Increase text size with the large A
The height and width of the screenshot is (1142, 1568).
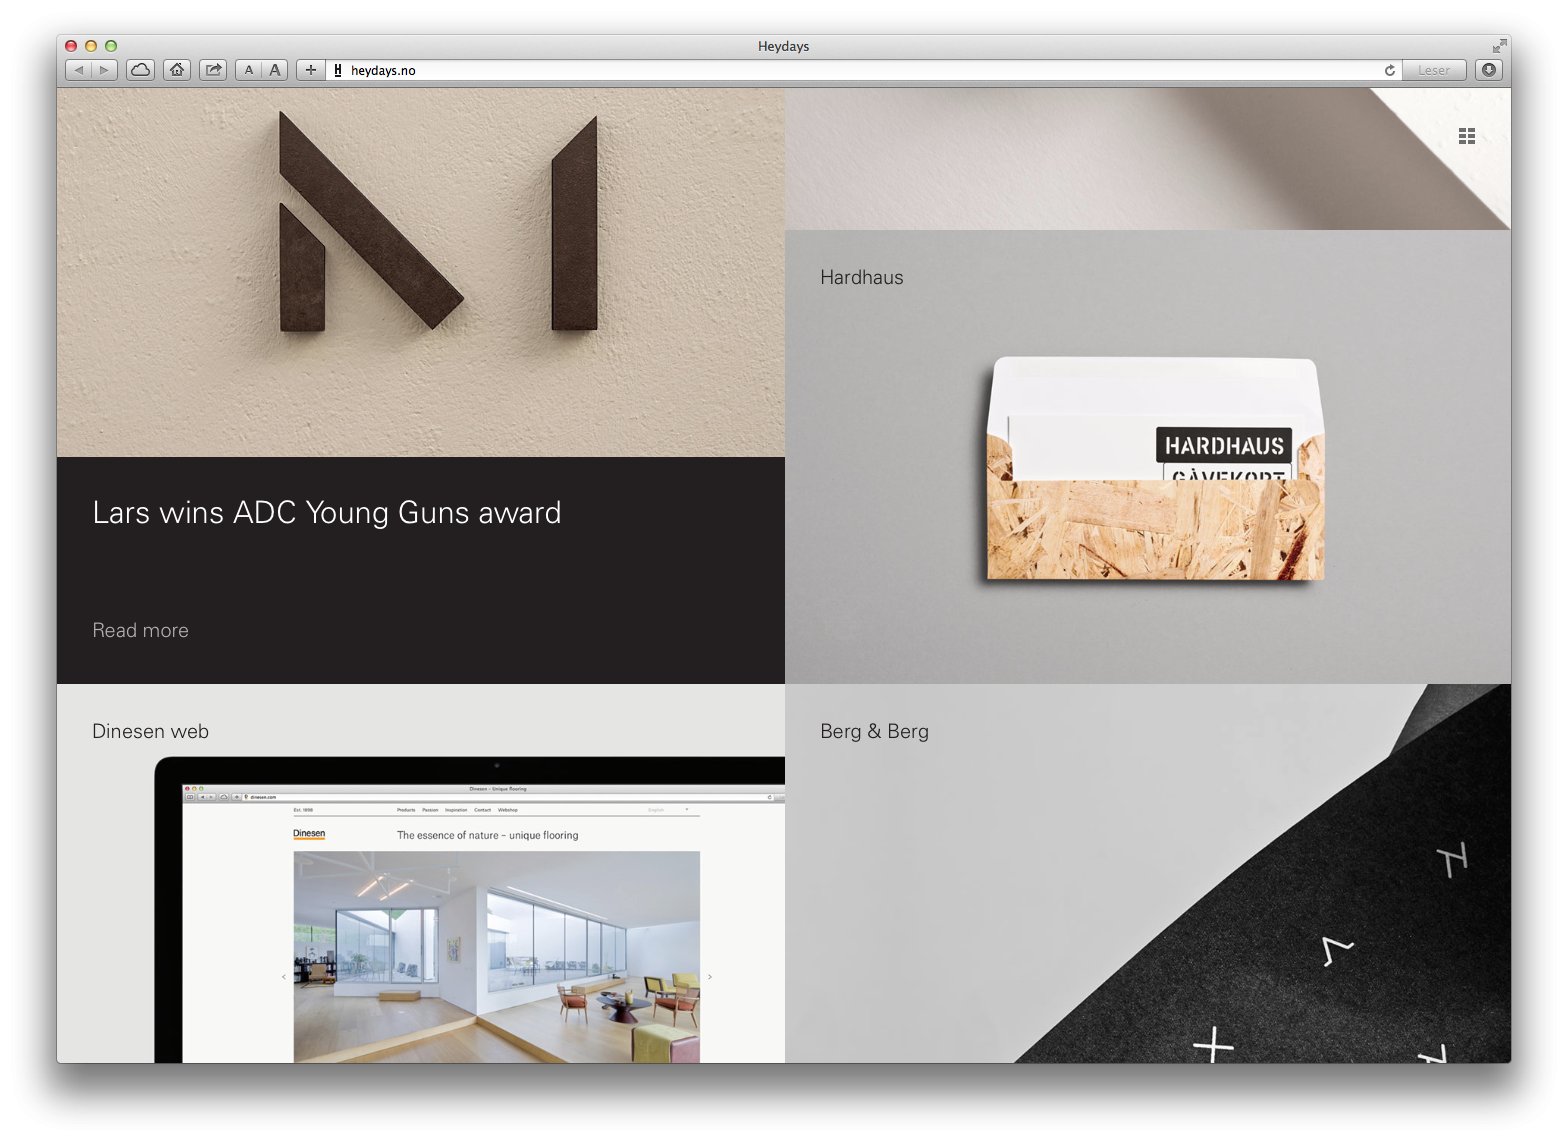pos(275,70)
